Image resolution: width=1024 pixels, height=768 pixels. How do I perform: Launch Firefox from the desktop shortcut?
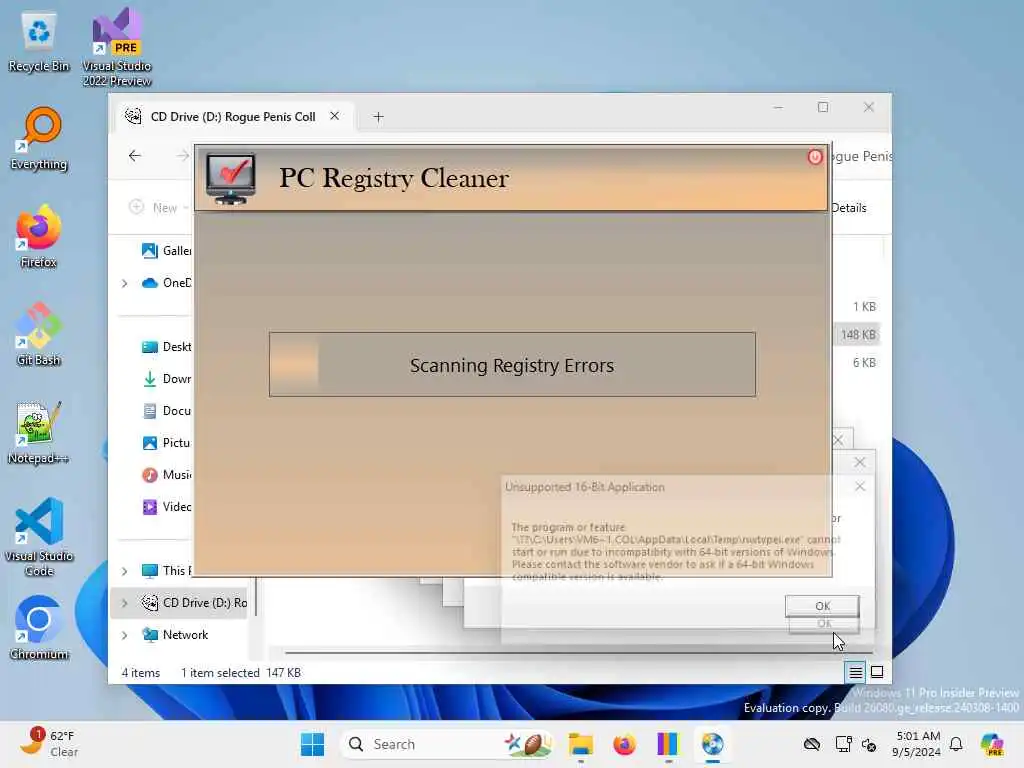point(39,236)
